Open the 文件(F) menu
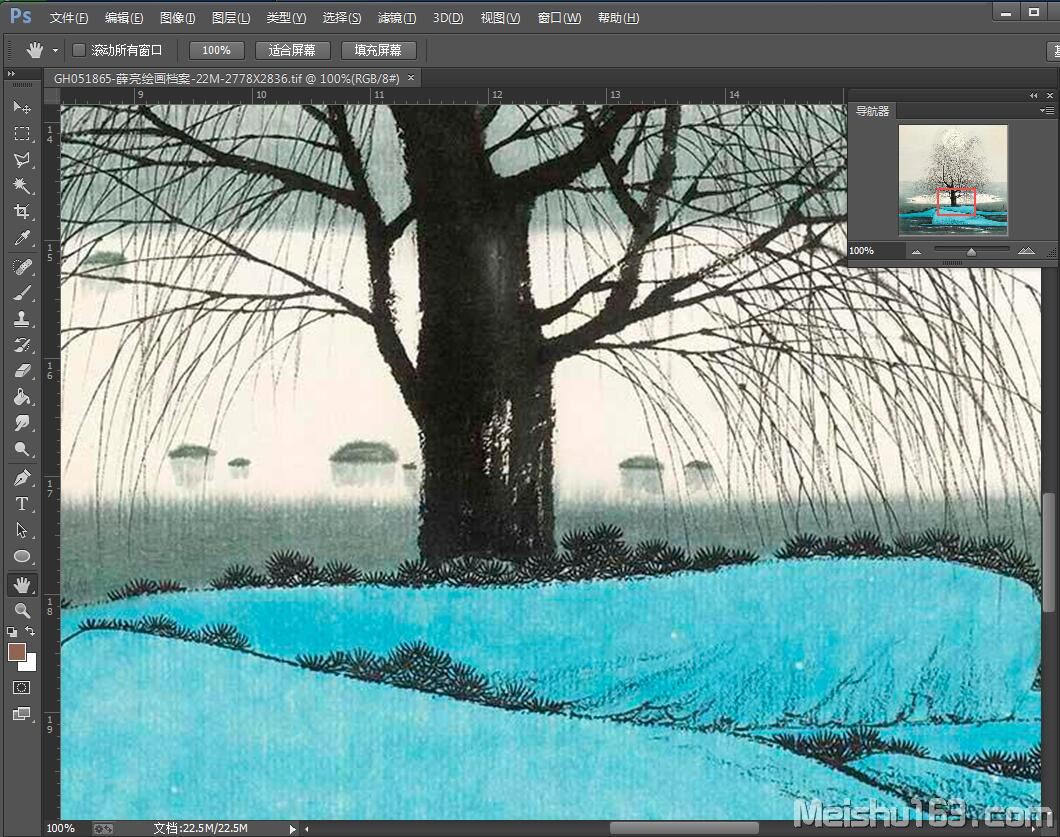 pos(68,18)
